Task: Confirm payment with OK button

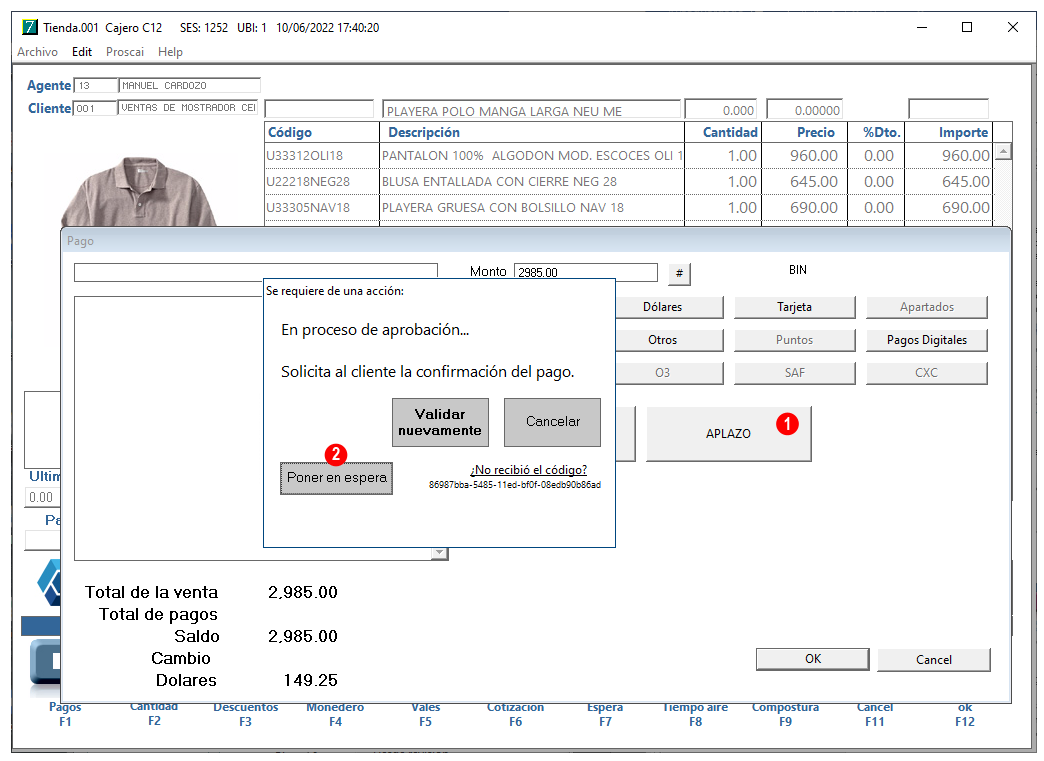Action: [812, 659]
